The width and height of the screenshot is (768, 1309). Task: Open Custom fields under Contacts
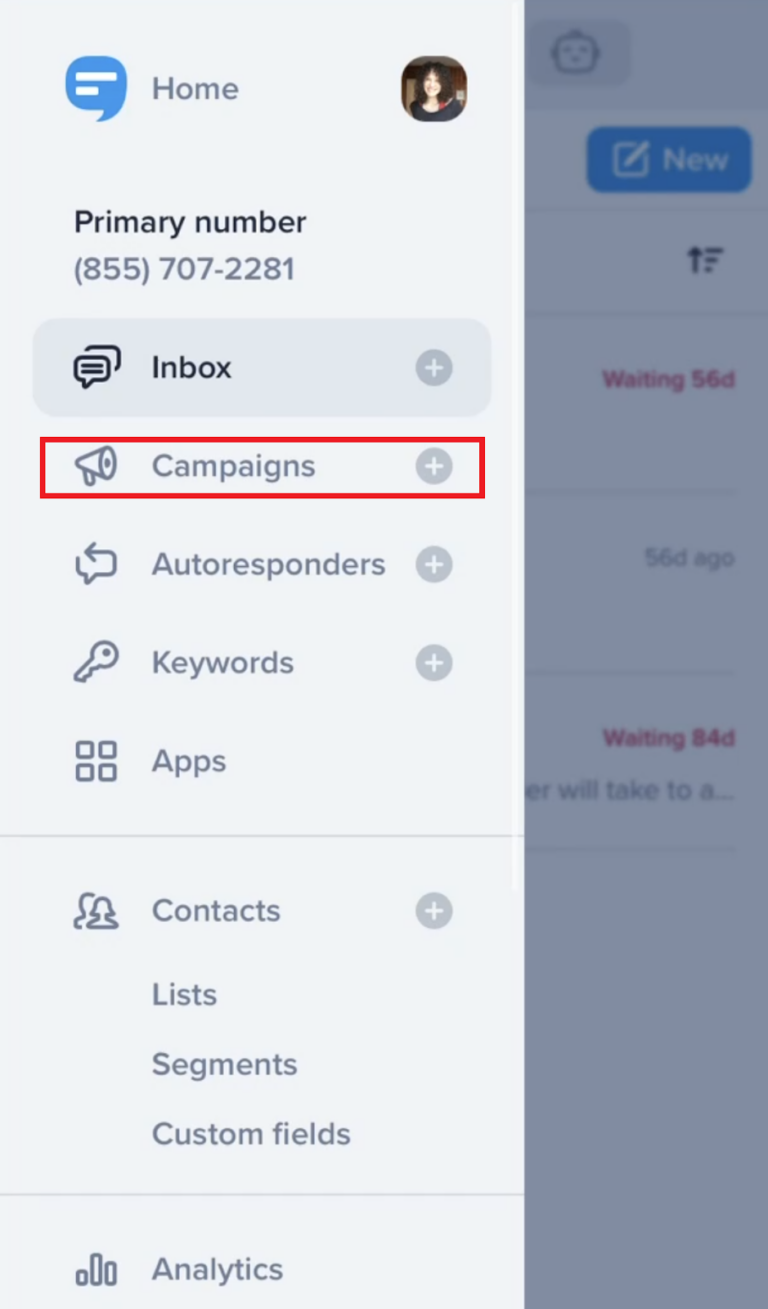[251, 1134]
